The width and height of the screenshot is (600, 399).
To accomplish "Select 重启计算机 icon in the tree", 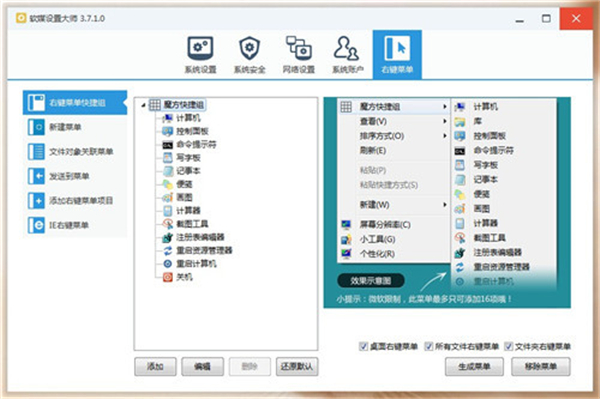I will click(x=168, y=264).
